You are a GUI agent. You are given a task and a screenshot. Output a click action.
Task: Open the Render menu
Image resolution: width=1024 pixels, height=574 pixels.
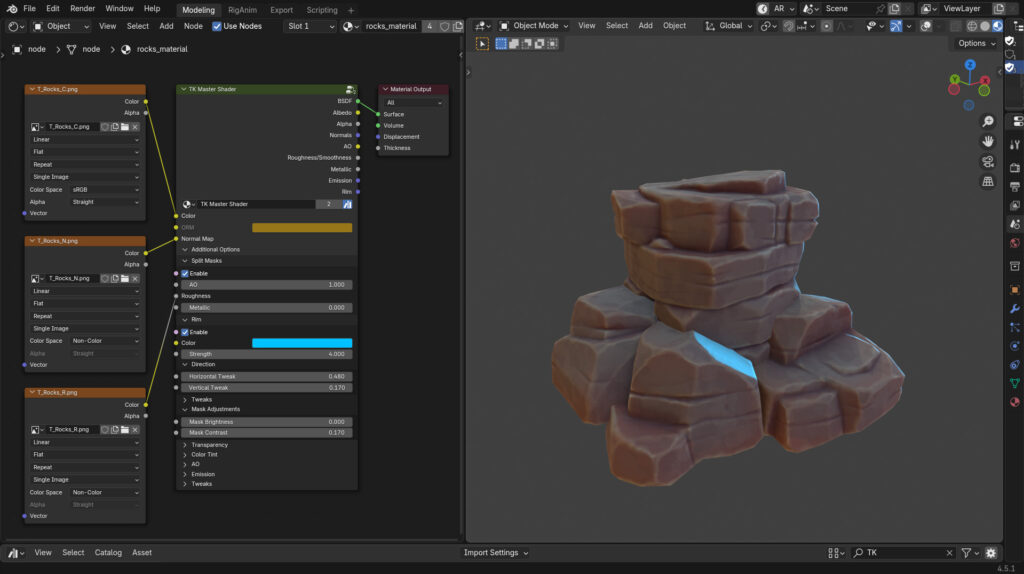(83, 8)
